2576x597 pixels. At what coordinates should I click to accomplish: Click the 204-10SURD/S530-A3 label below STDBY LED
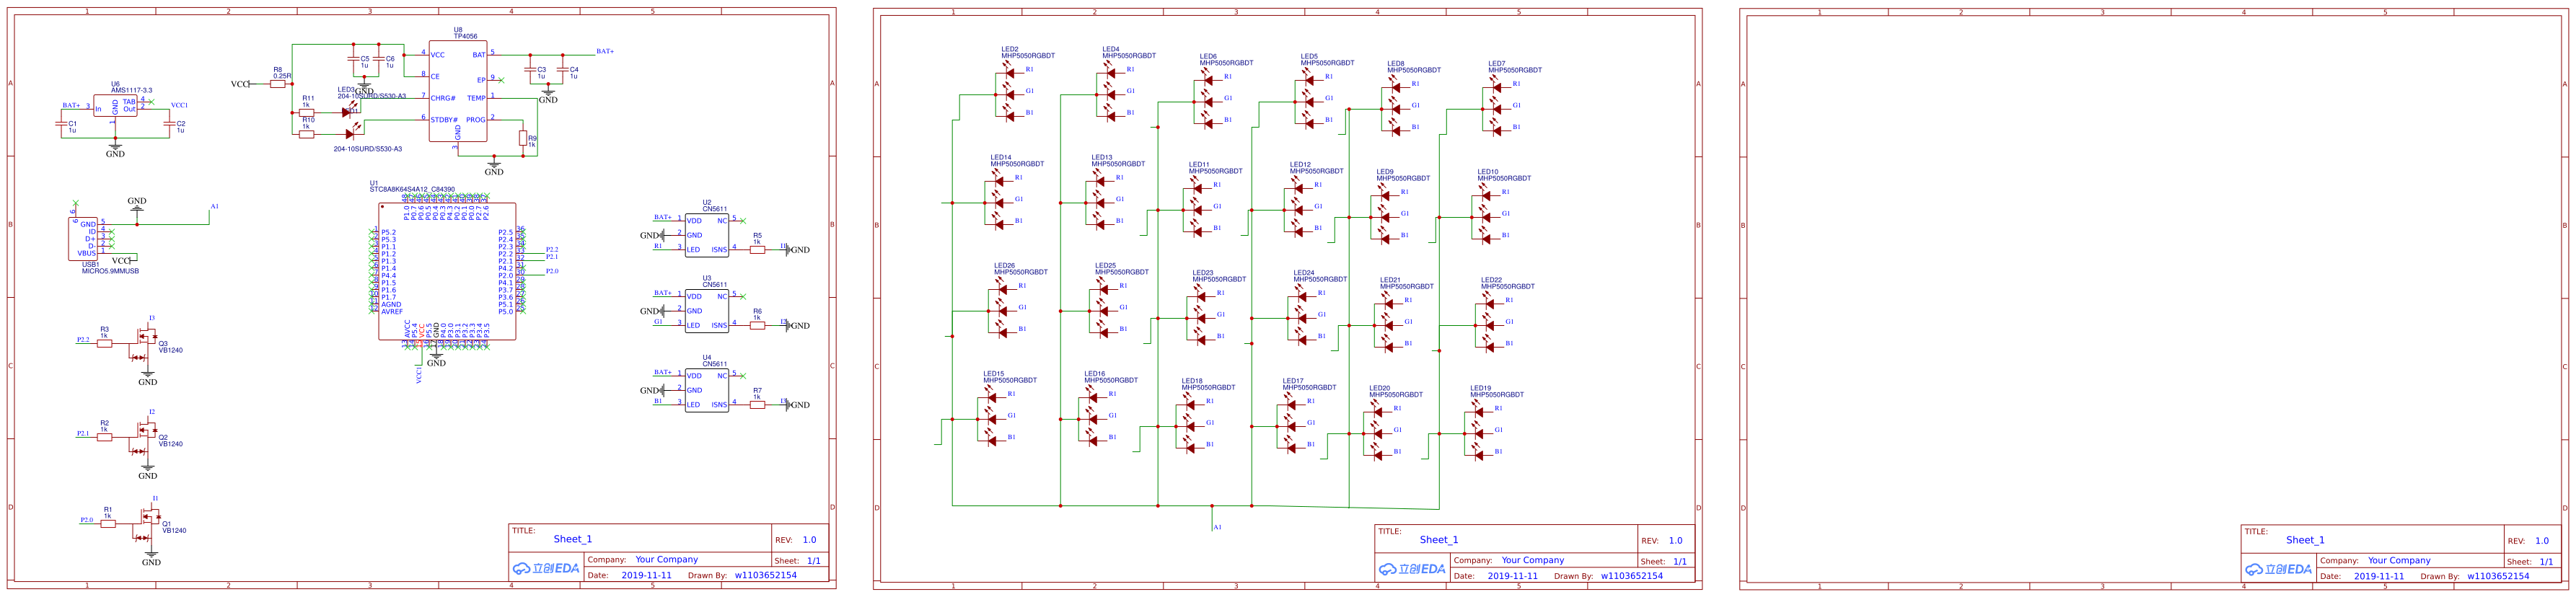pyautogui.click(x=368, y=149)
